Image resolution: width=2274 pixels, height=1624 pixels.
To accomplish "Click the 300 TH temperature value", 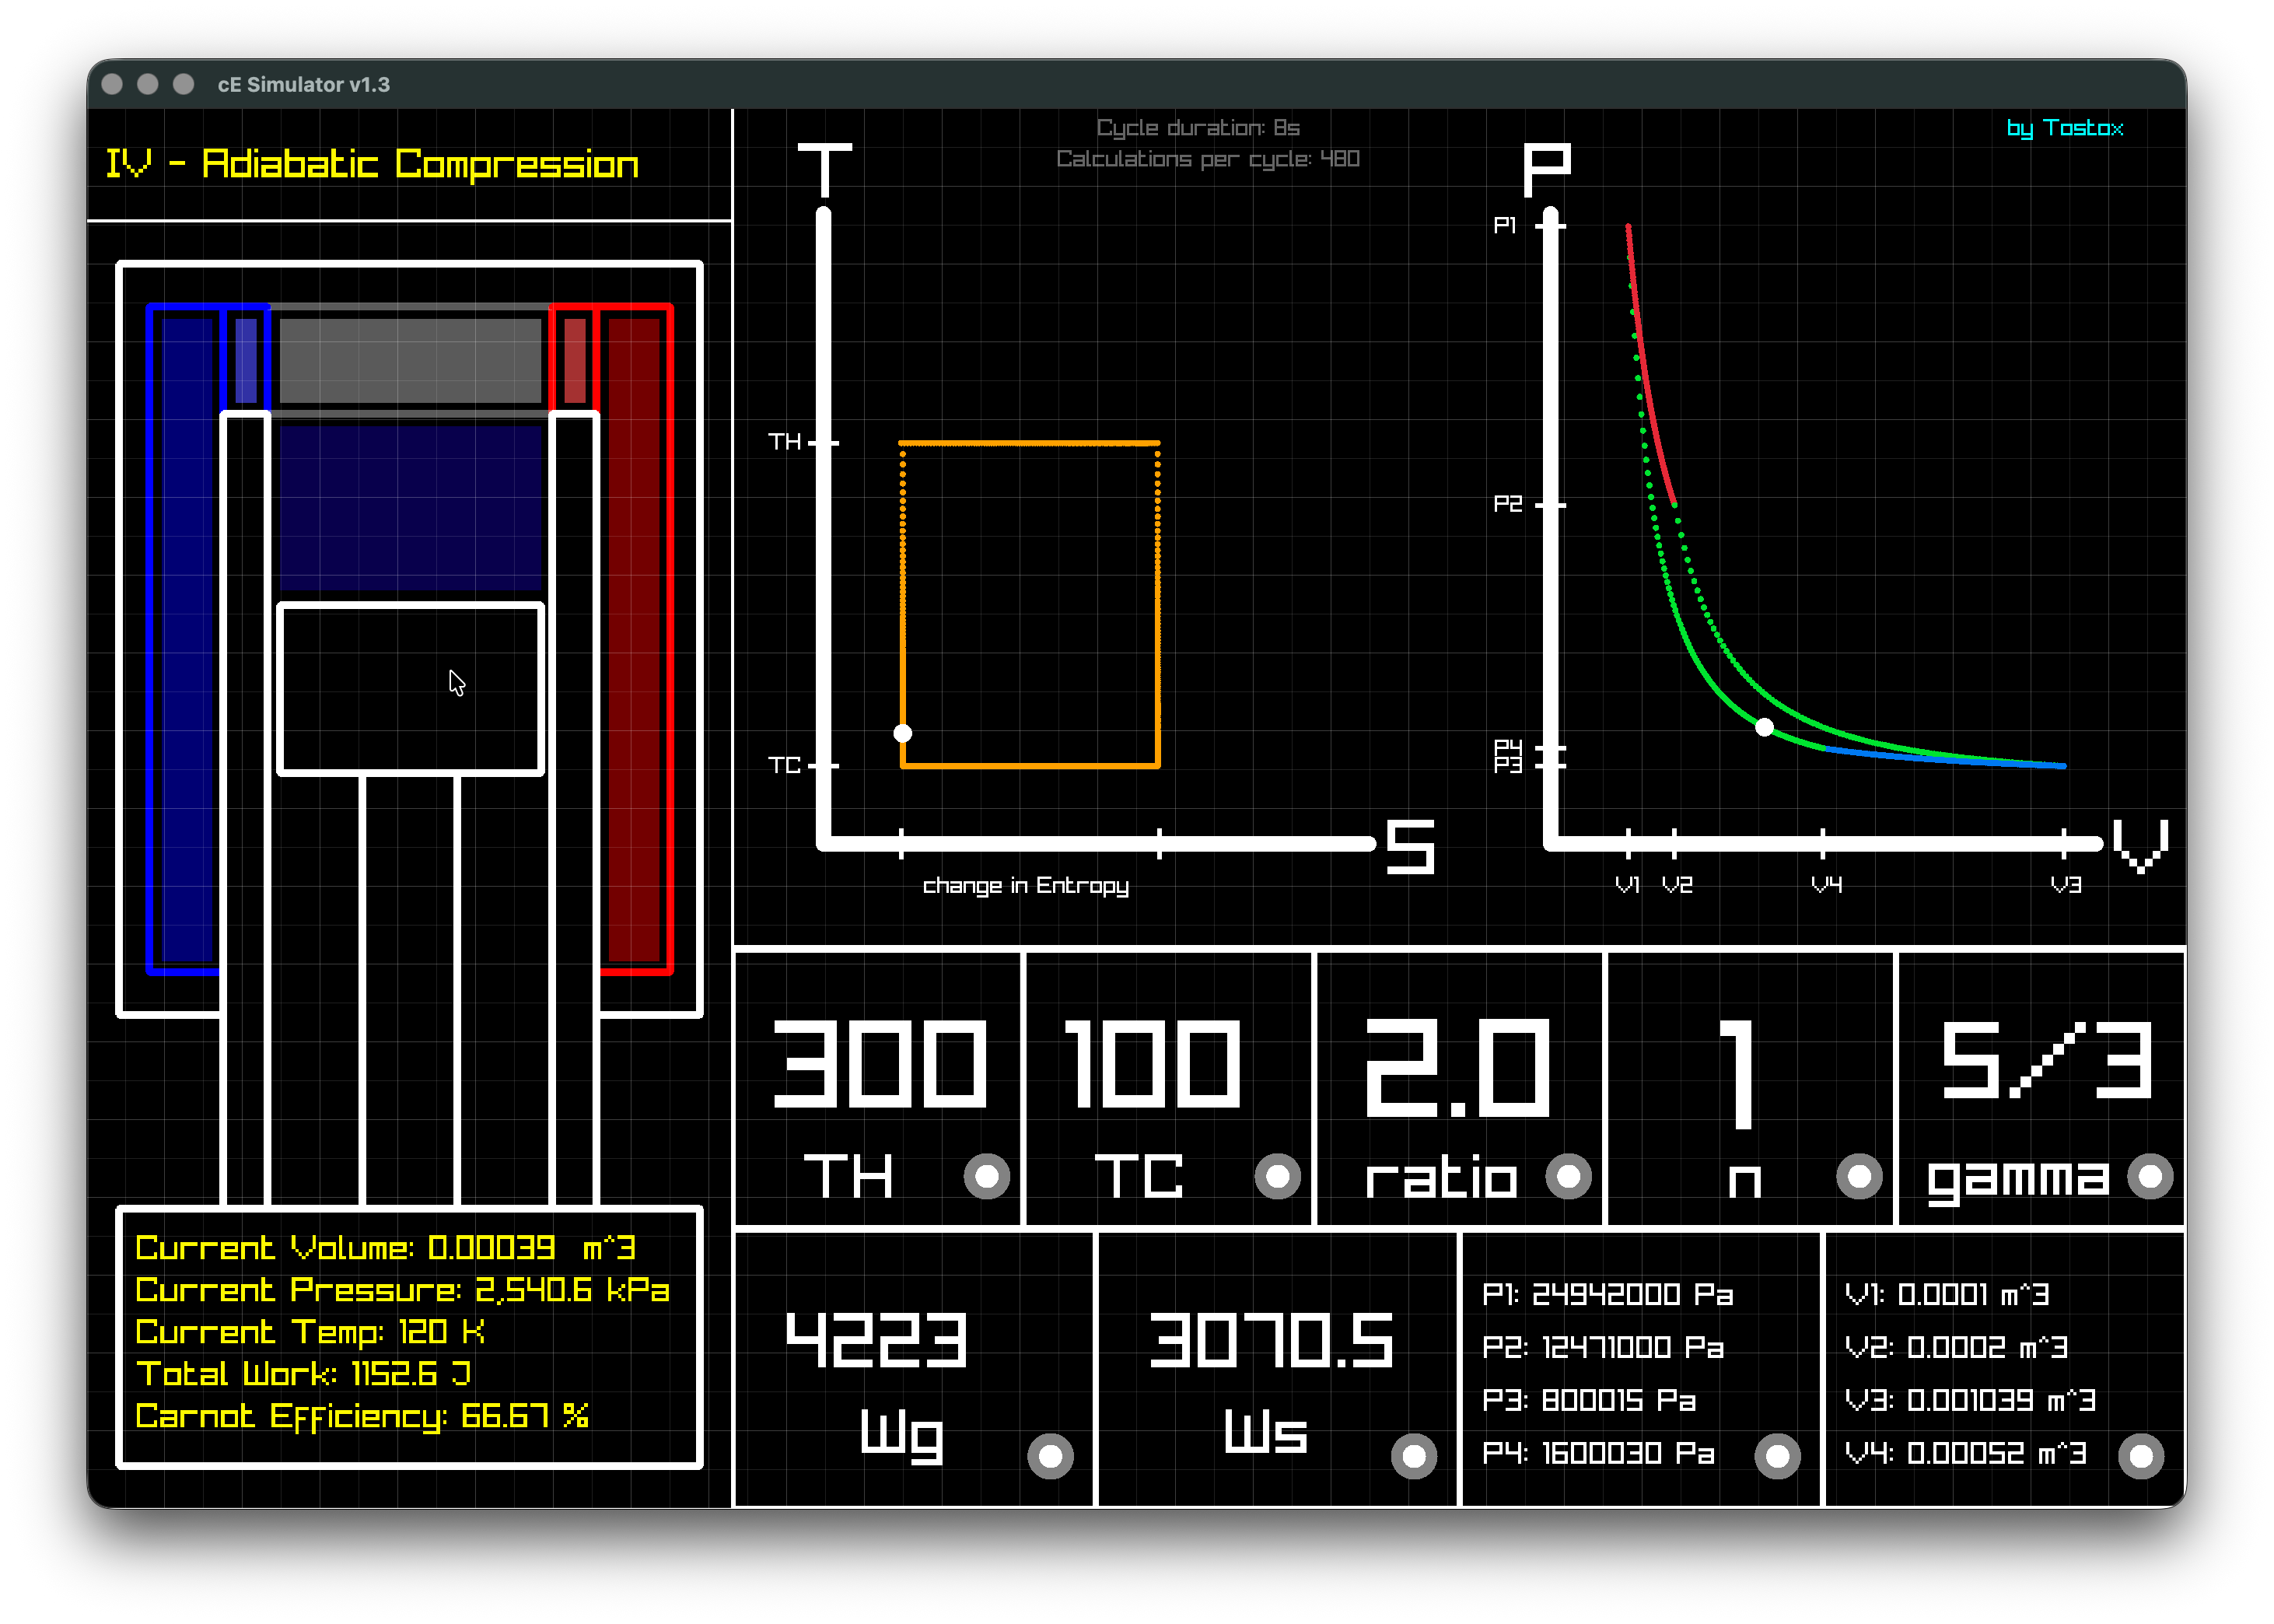I will click(x=880, y=1065).
